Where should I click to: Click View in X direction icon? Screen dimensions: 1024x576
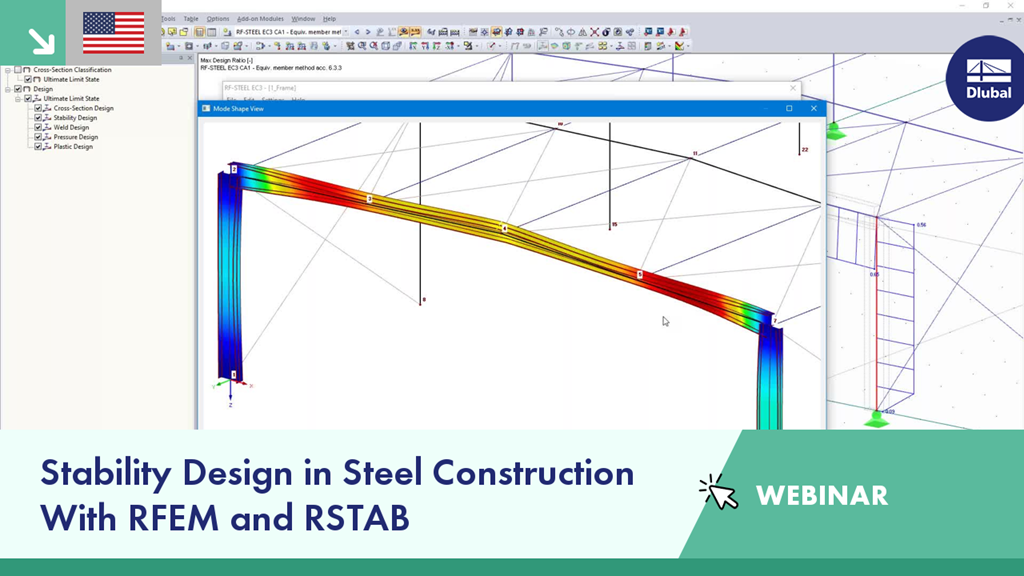click(x=413, y=46)
